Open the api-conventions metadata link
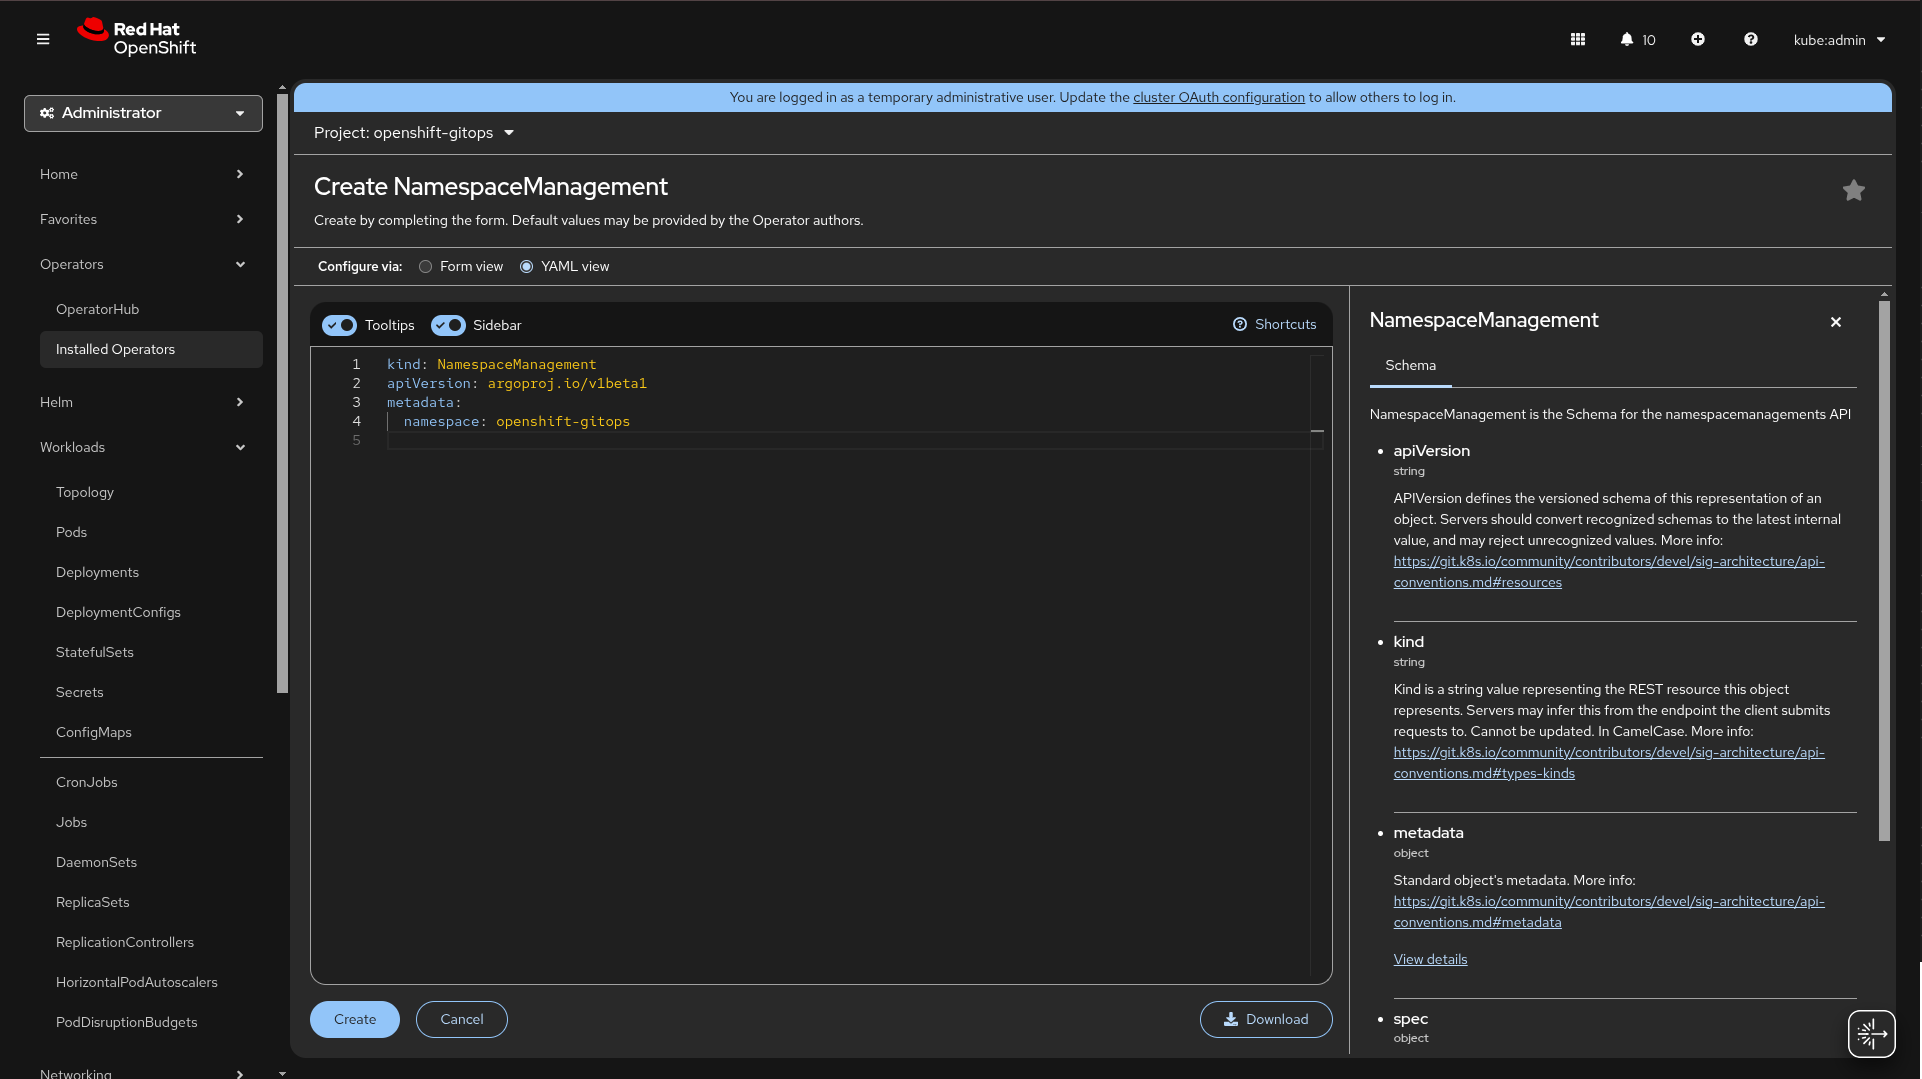Image resolution: width=1922 pixels, height=1079 pixels. (1609, 912)
